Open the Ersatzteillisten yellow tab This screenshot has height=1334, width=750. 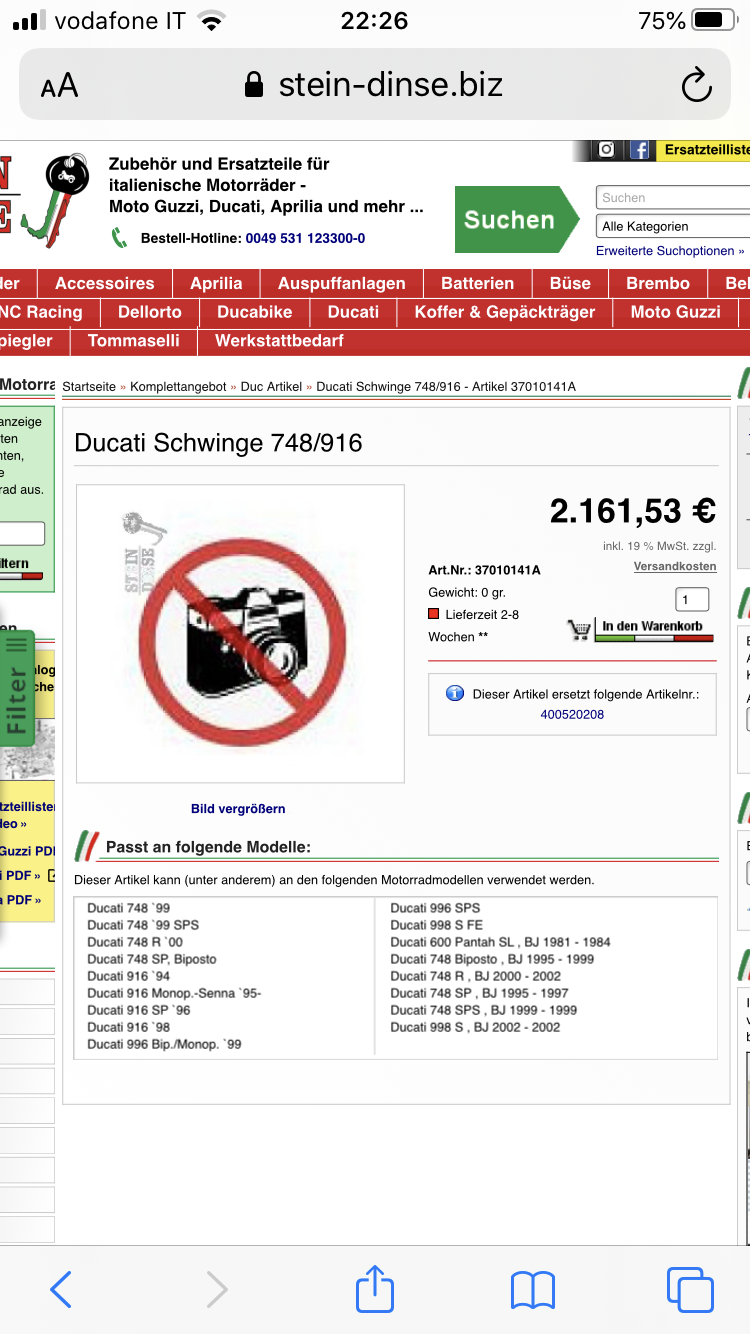coord(703,150)
